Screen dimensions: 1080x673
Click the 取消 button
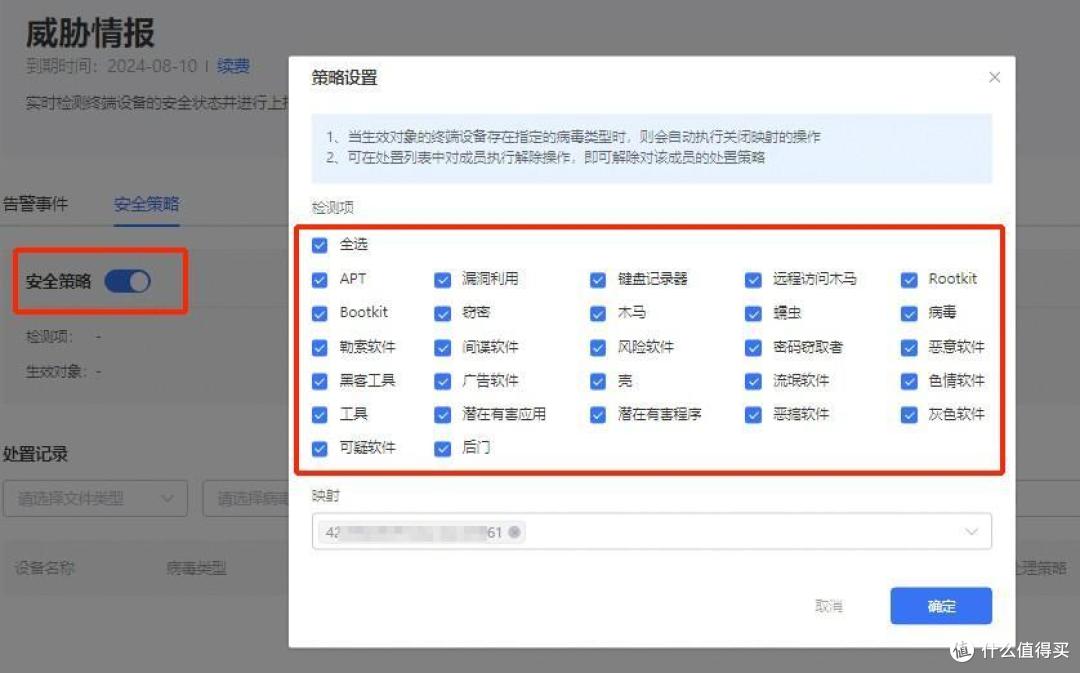[829, 606]
